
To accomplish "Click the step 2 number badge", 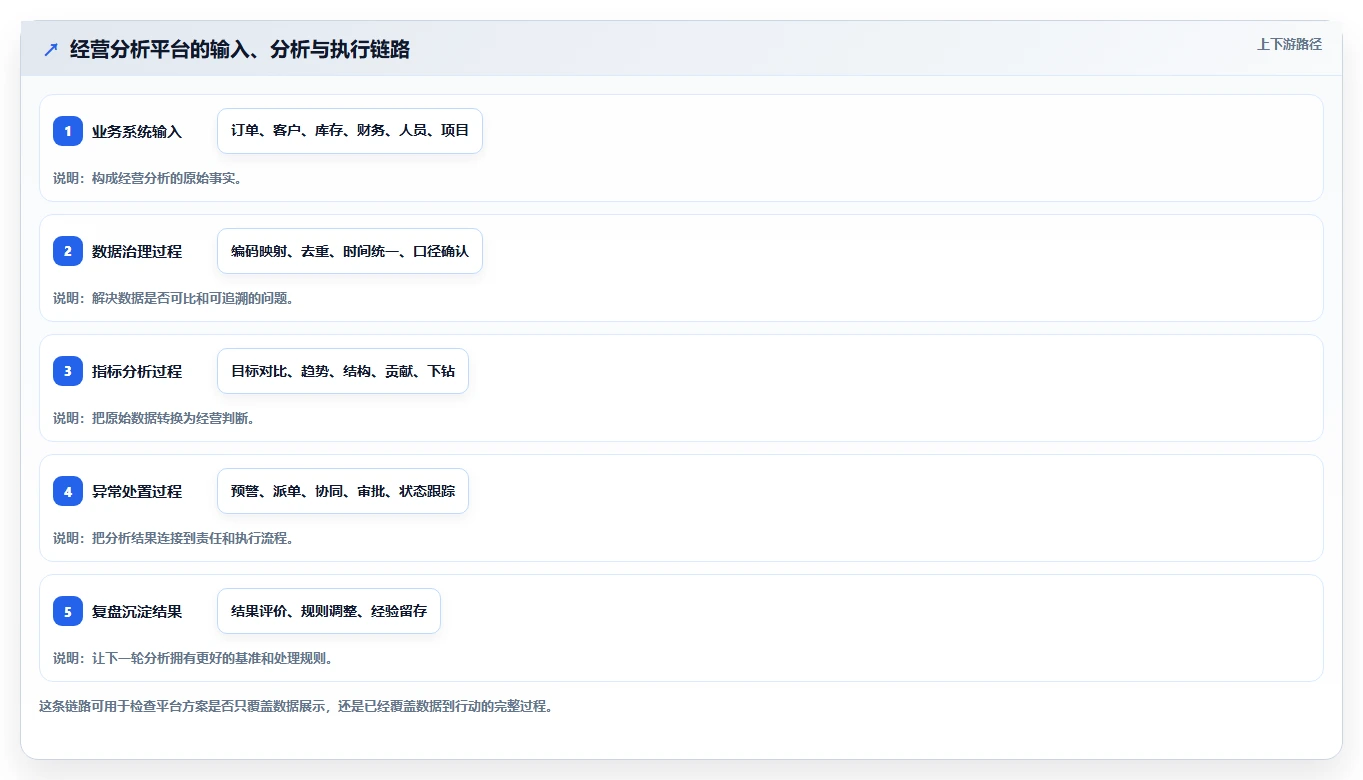I will tap(68, 251).
